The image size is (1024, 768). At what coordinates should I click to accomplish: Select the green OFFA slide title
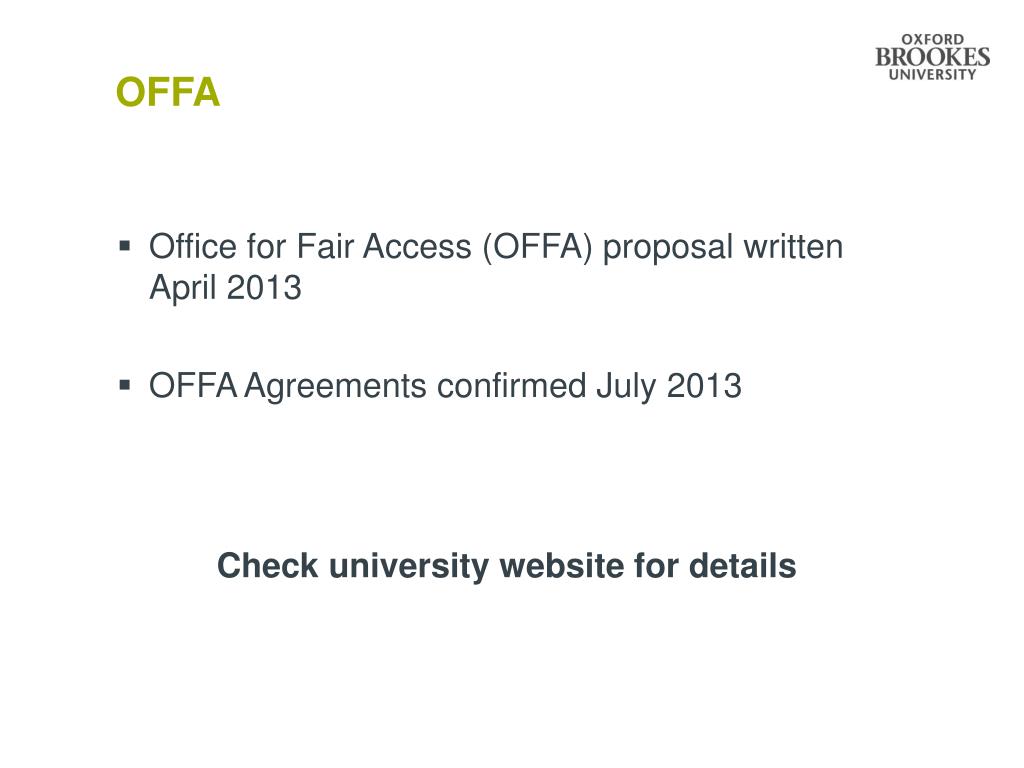(168, 92)
